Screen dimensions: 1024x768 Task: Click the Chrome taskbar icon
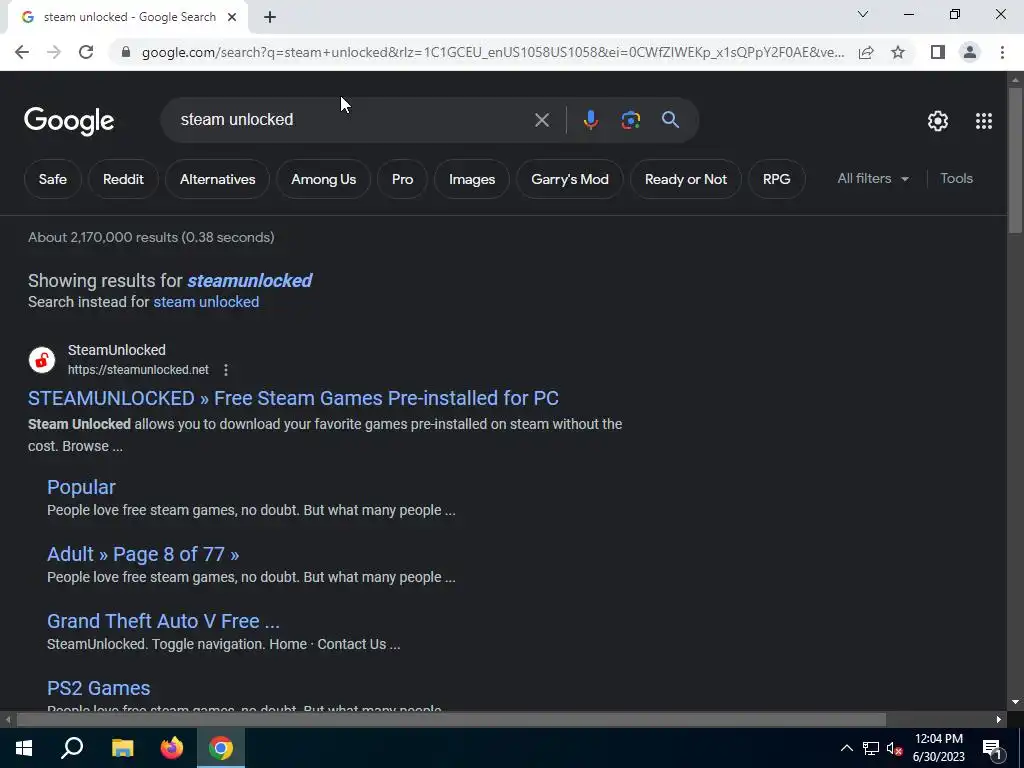[221, 748]
